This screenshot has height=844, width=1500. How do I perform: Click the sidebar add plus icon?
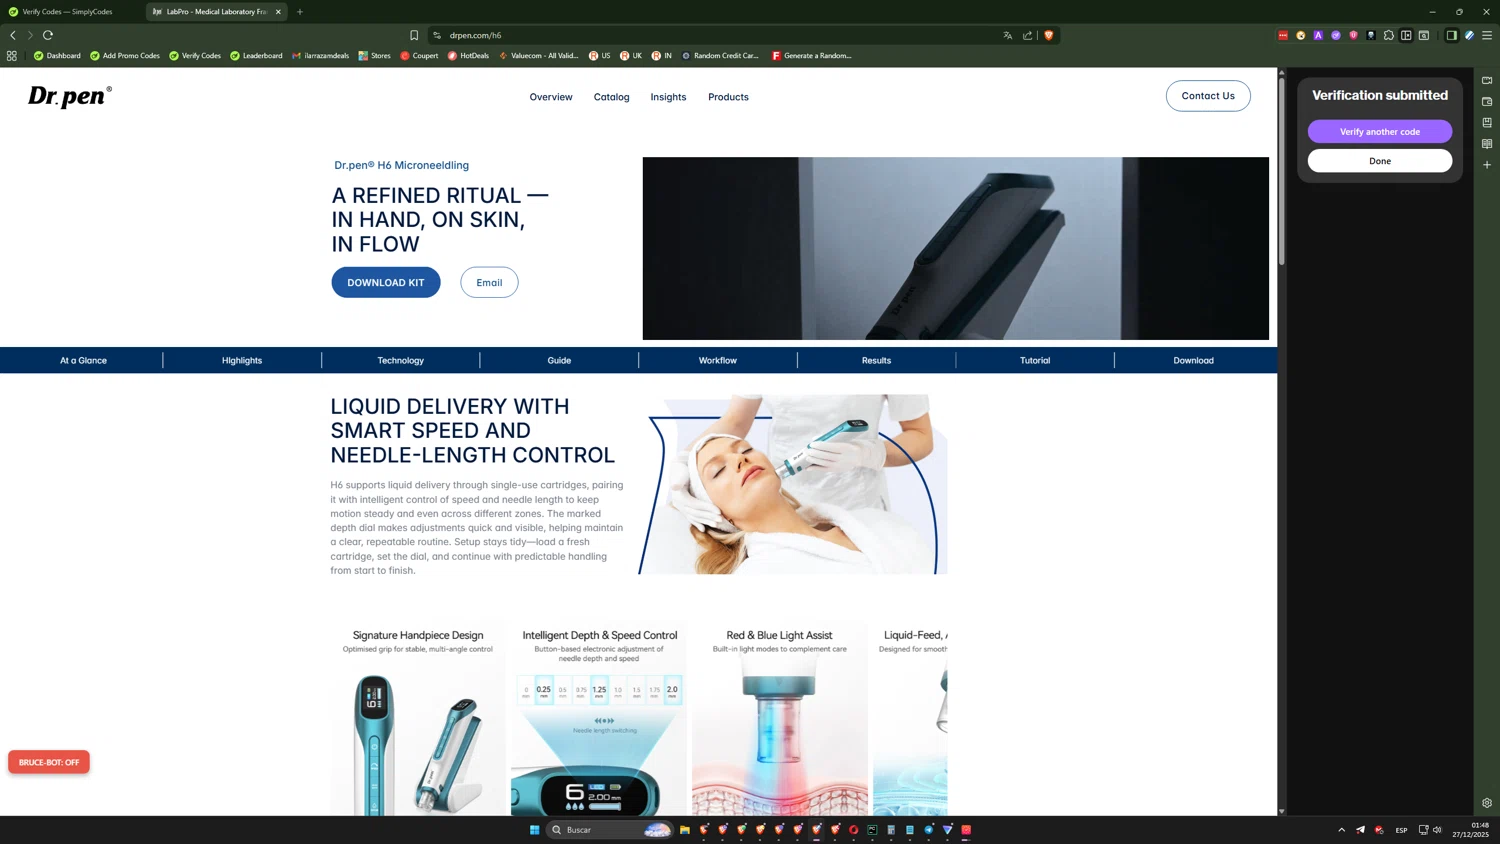tap(1487, 165)
